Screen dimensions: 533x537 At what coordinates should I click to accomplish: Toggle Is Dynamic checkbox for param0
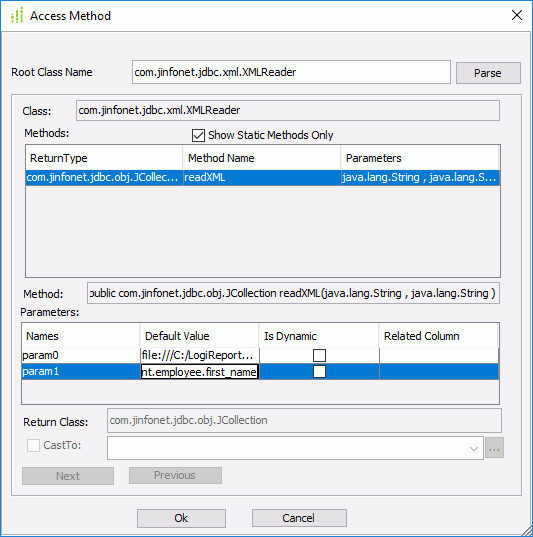319,355
